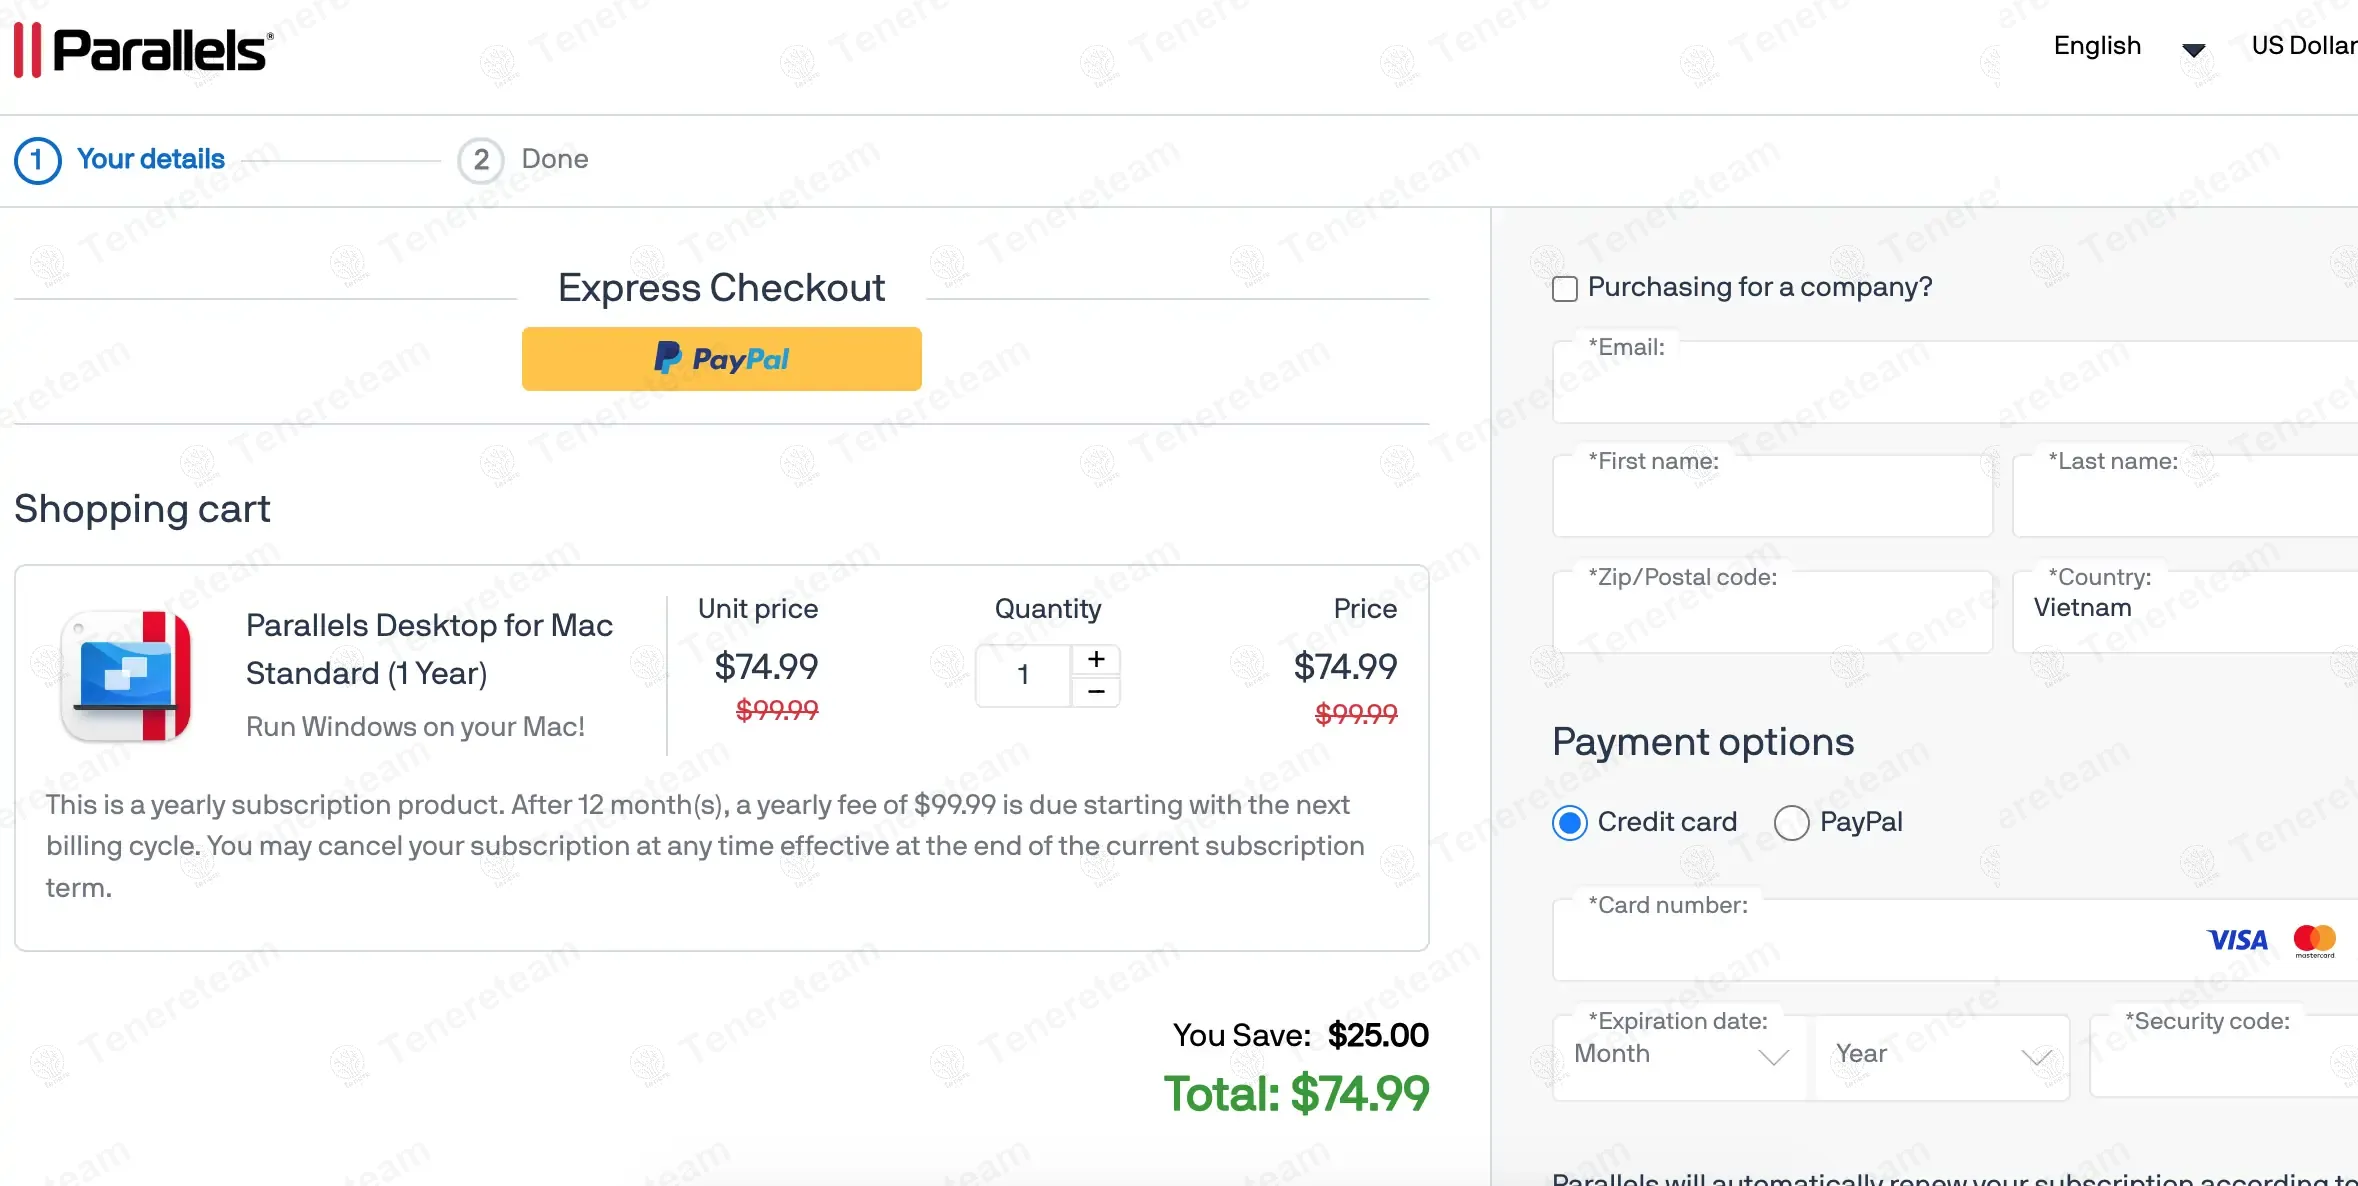
Task: Increase quantity with the plus button
Action: click(1096, 659)
